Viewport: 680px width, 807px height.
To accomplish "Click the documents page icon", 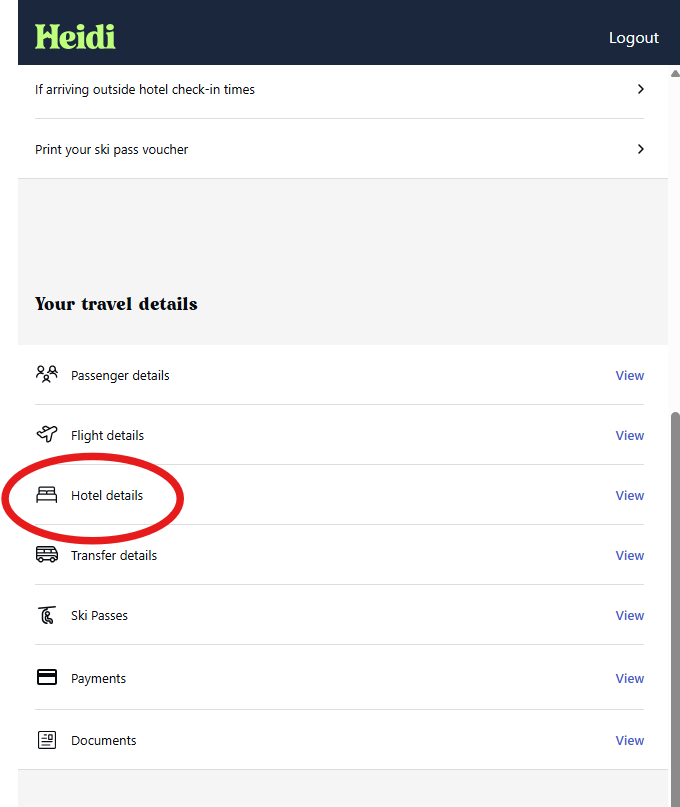I will click(x=47, y=740).
